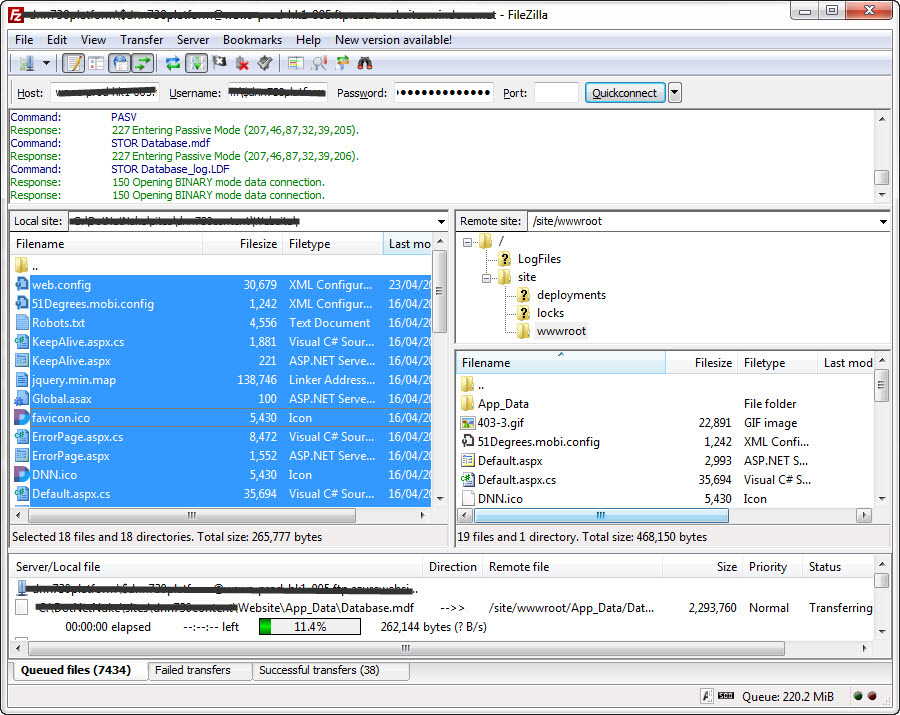Open the File menu
This screenshot has width=900, height=715.
24,40
